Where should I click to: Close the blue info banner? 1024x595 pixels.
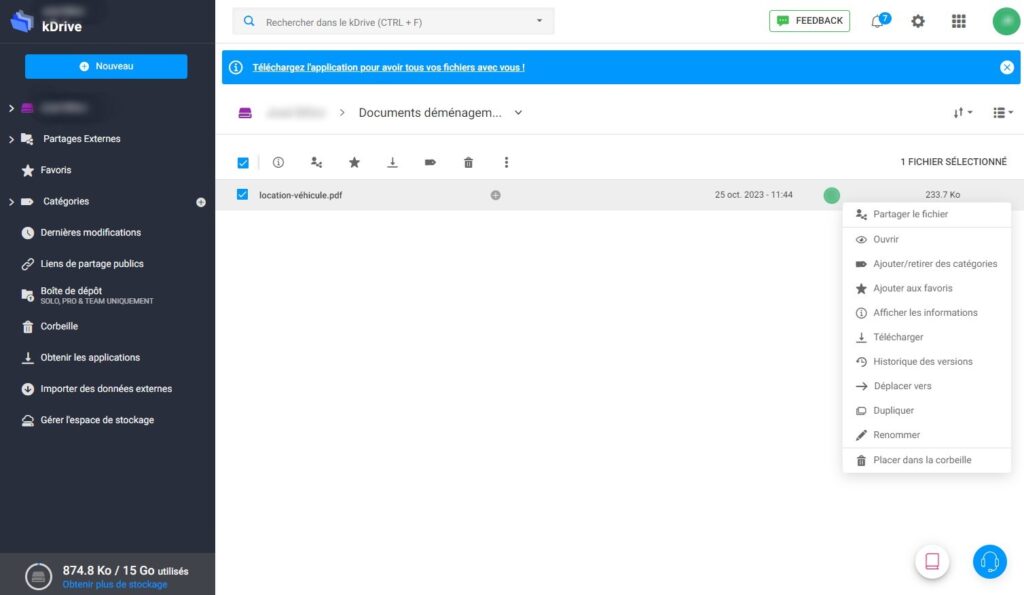[x=1006, y=67]
